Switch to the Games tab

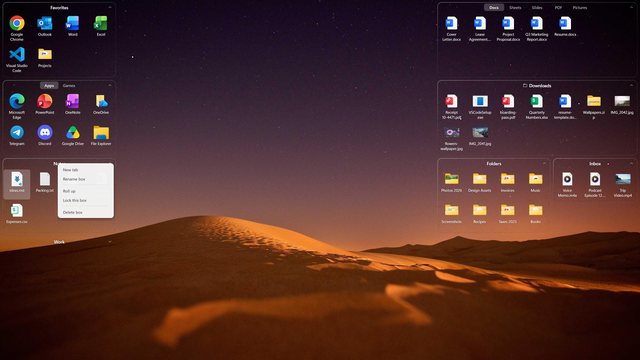pyautogui.click(x=69, y=86)
